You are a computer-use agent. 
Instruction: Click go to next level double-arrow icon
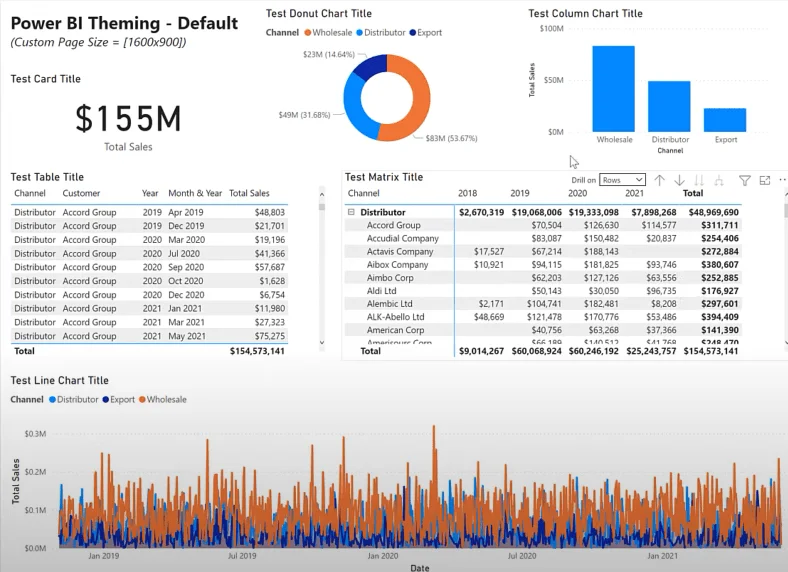click(x=699, y=180)
